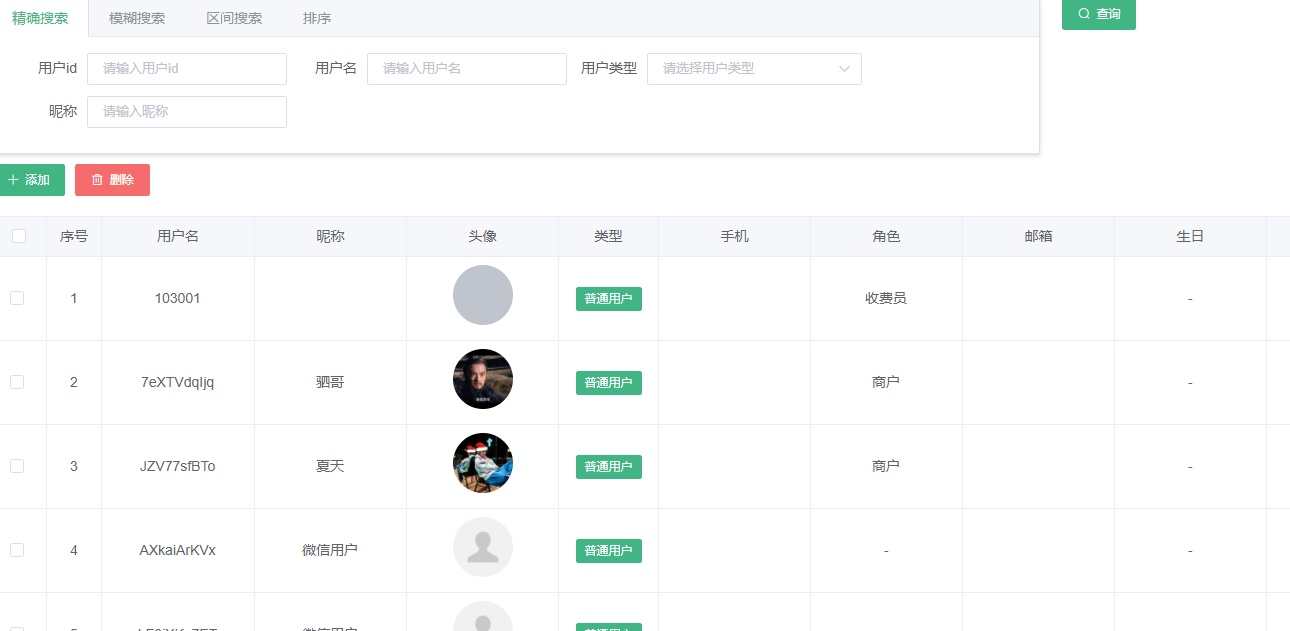1290x631 pixels.
Task: Switch to the 精确搜索 tab
Action: click(40, 18)
